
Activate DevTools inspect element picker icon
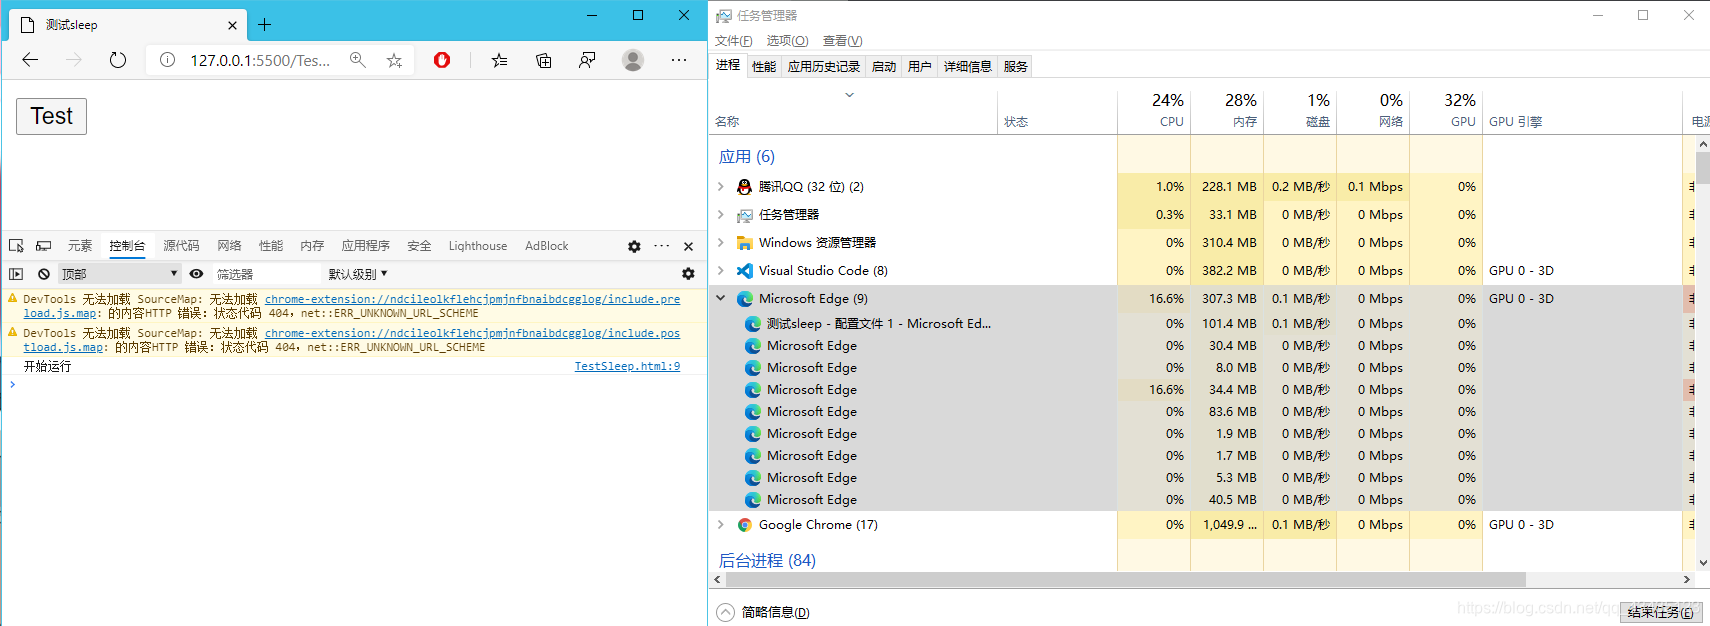pos(16,246)
